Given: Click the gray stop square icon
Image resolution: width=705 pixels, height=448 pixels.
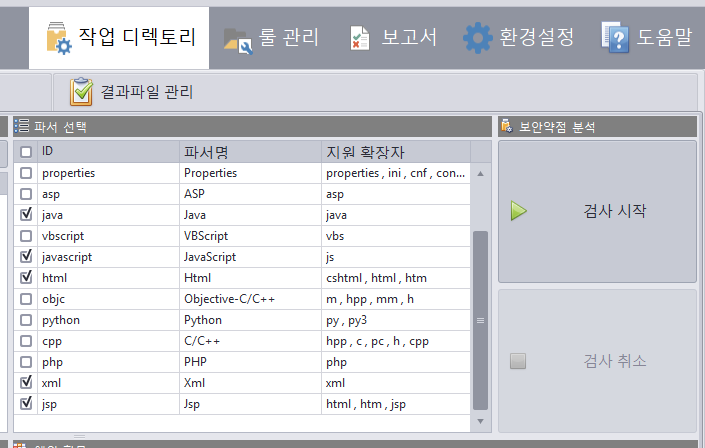Looking at the screenshot, I should [518, 361].
